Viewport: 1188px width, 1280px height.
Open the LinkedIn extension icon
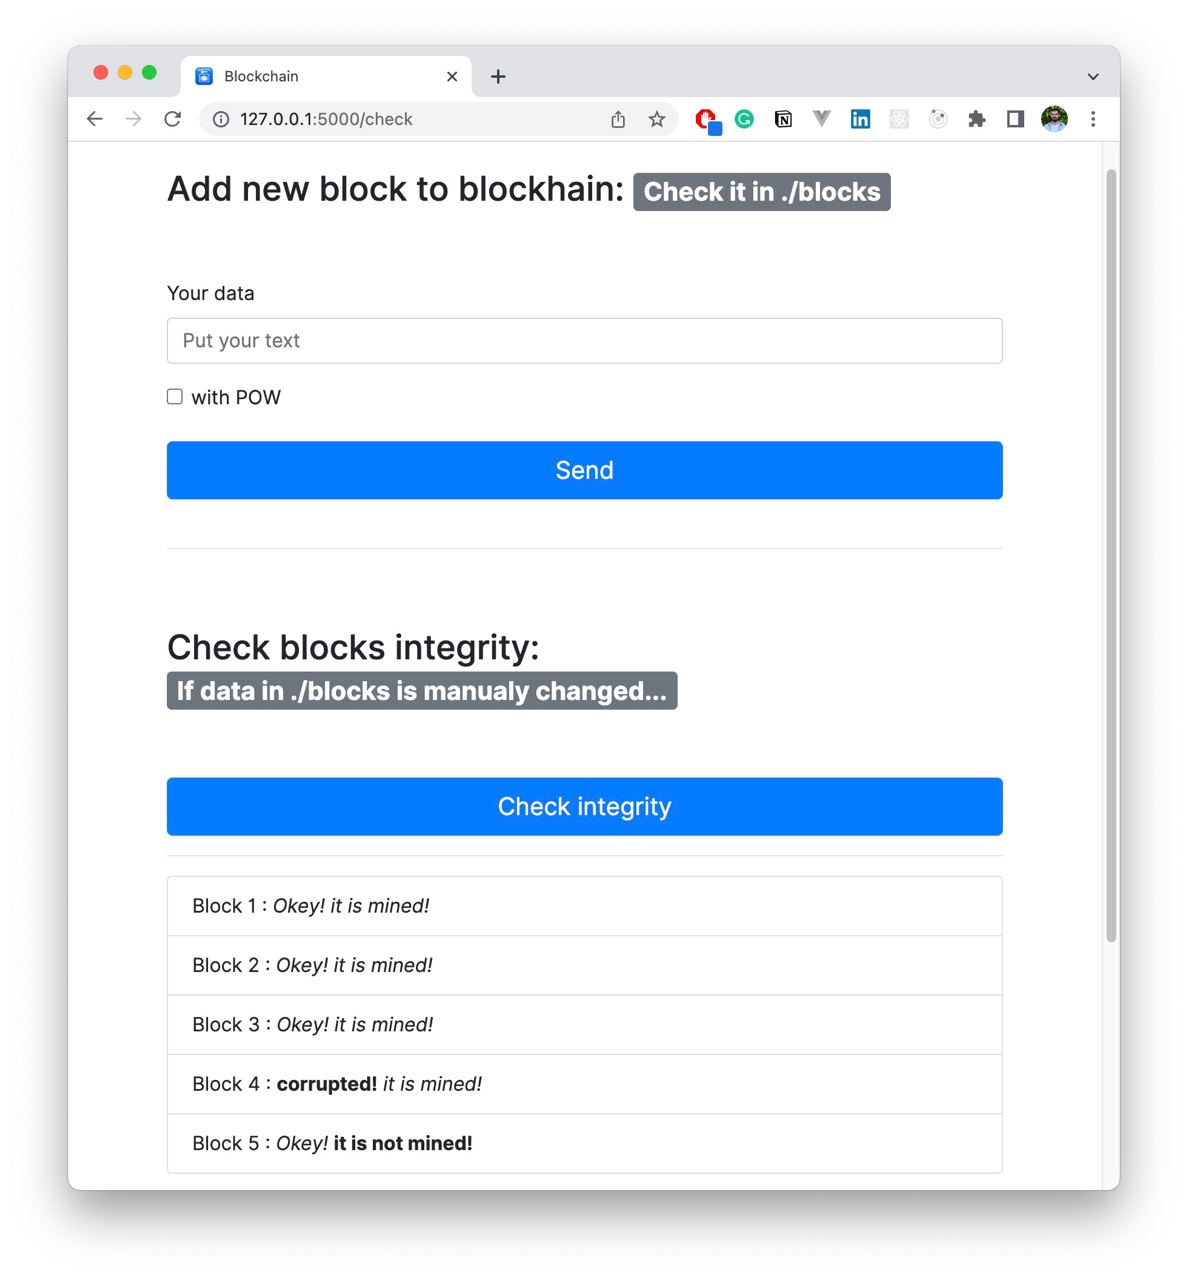click(860, 119)
